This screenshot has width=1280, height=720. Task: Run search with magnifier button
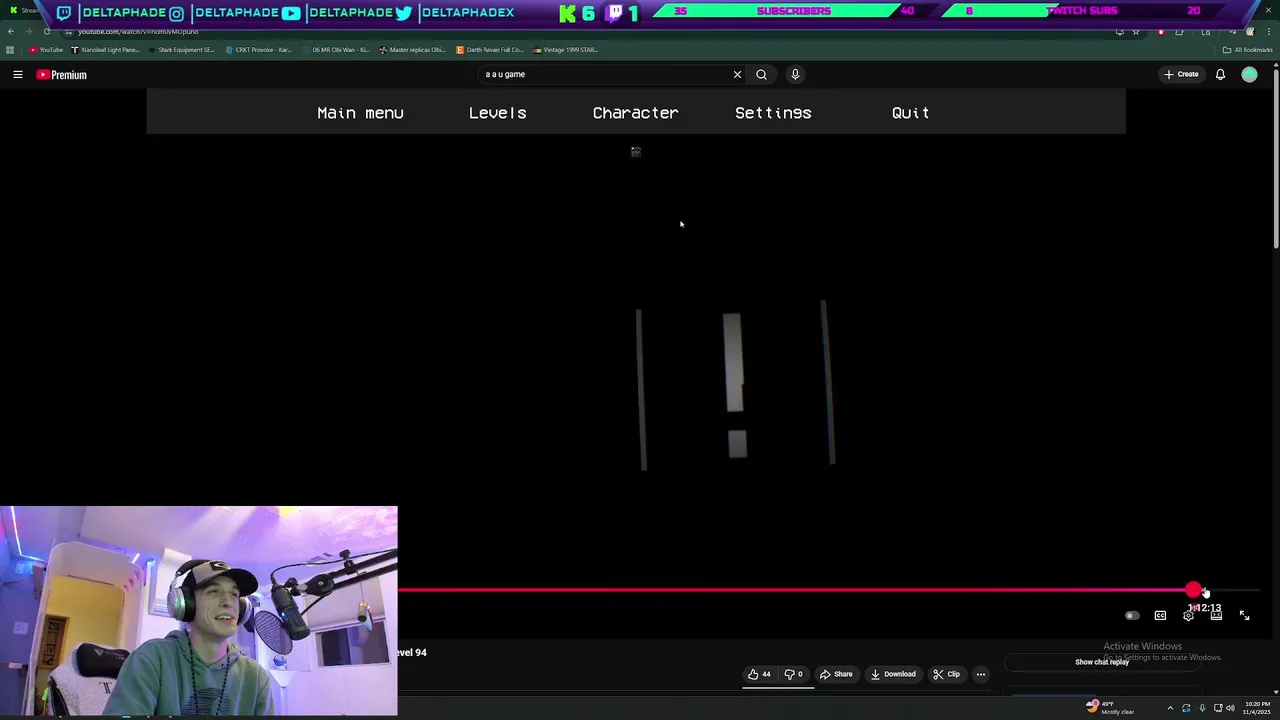761,74
